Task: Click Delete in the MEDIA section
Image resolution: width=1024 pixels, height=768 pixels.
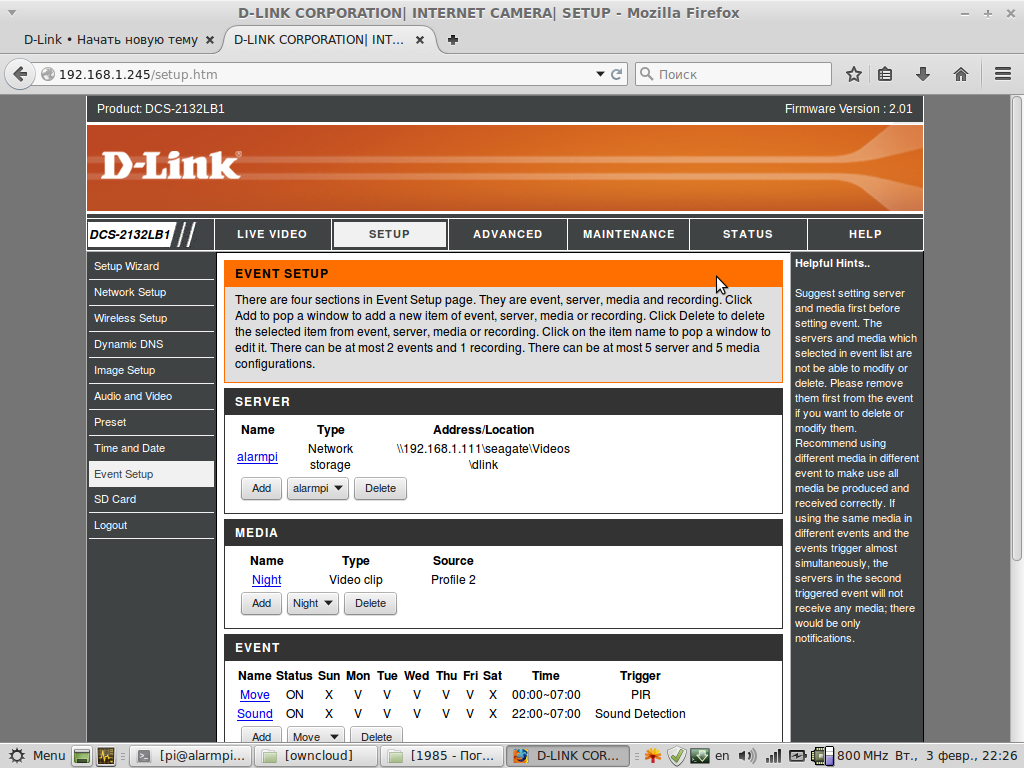Action: click(x=370, y=603)
